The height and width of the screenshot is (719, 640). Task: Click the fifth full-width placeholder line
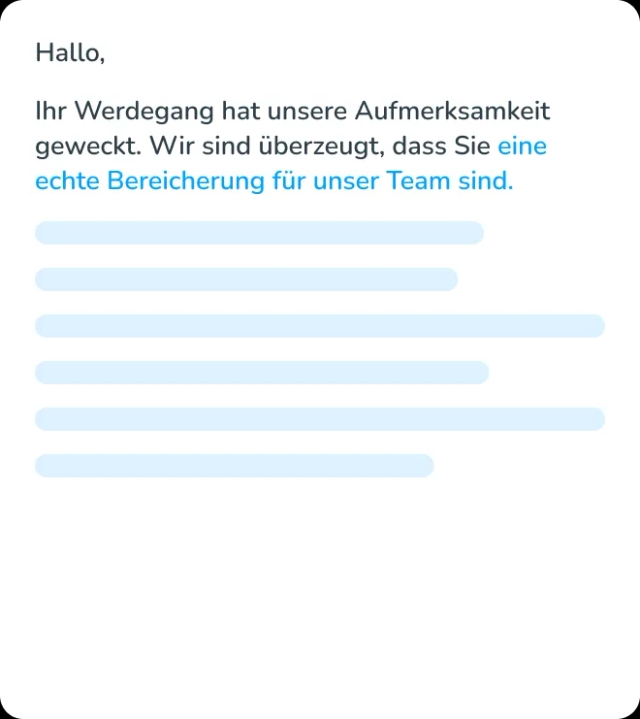(320, 419)
